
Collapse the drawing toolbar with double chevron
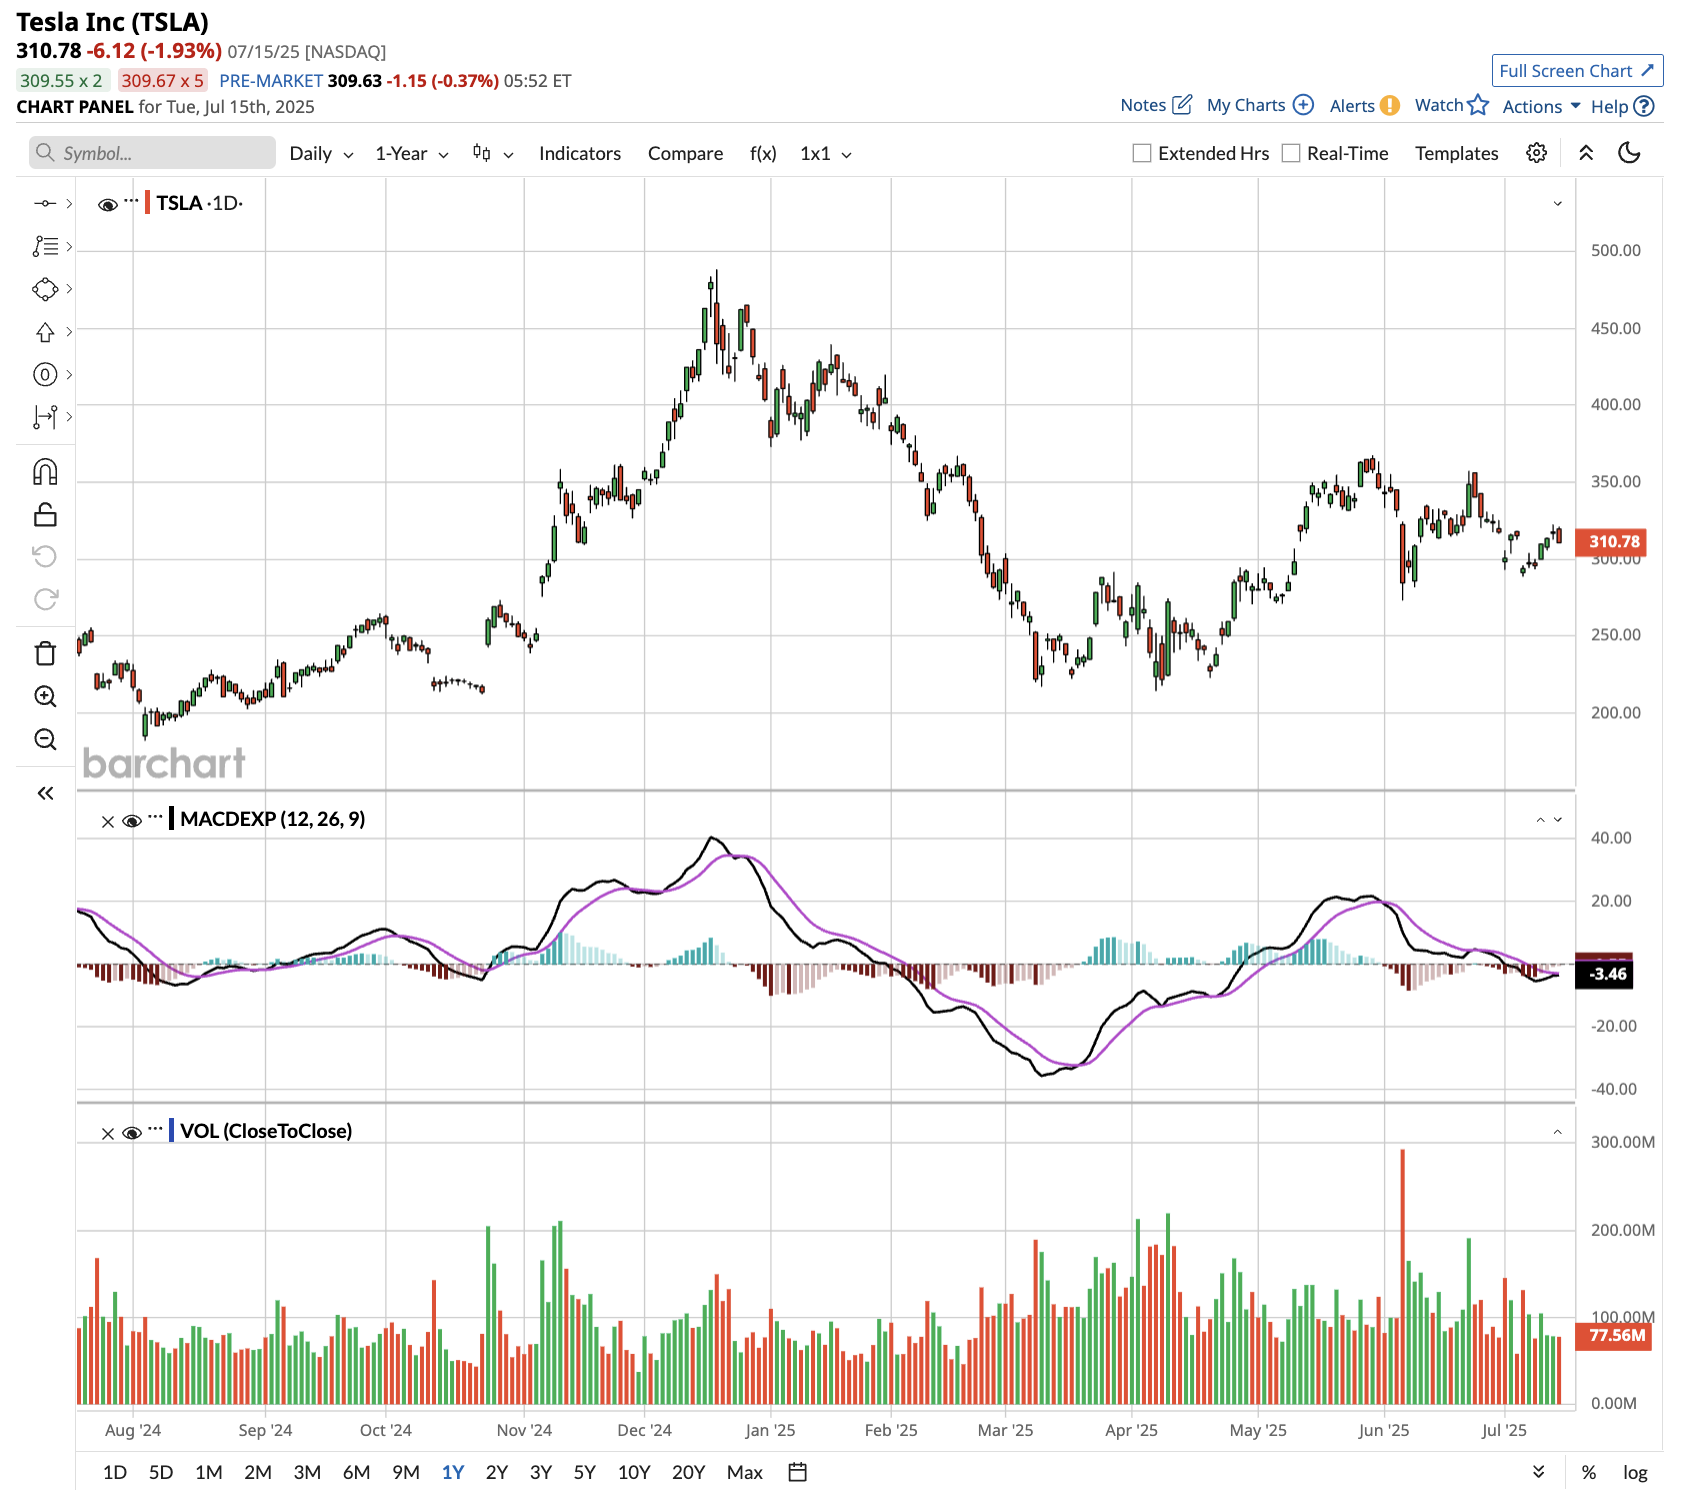pos(45,793)
